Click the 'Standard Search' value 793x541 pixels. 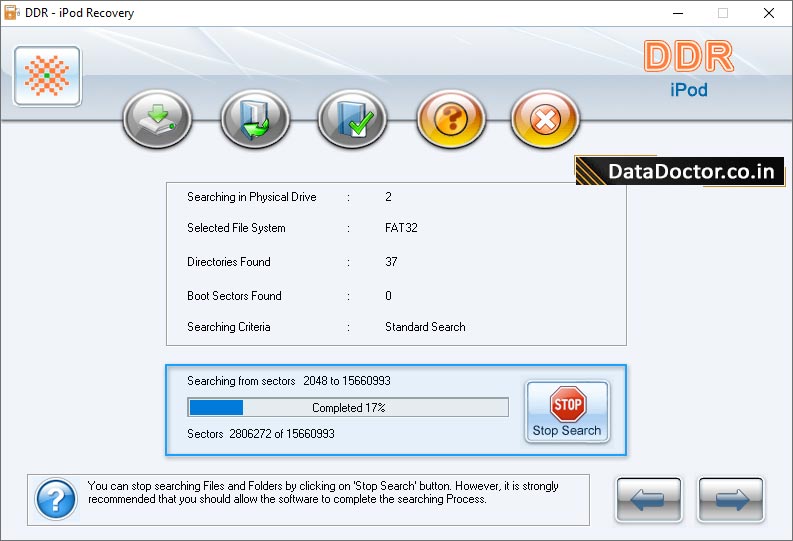425,327
